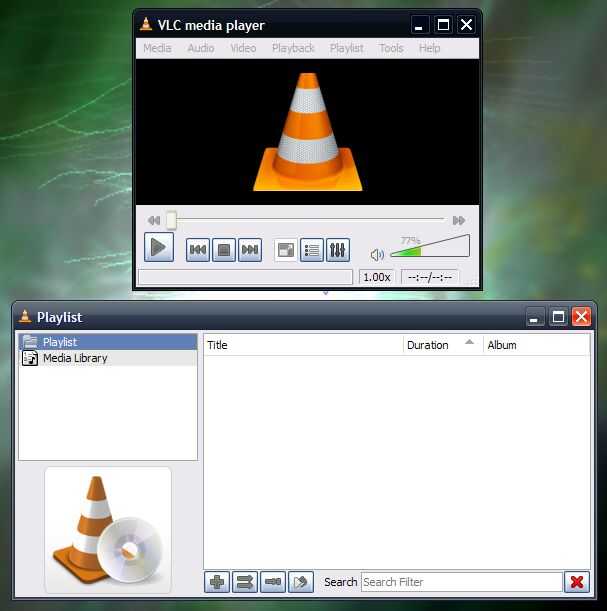The width and height of the screenshot is (607, 611).
Task: Select Media Library in the sidebar
Action: click(108, 358)
